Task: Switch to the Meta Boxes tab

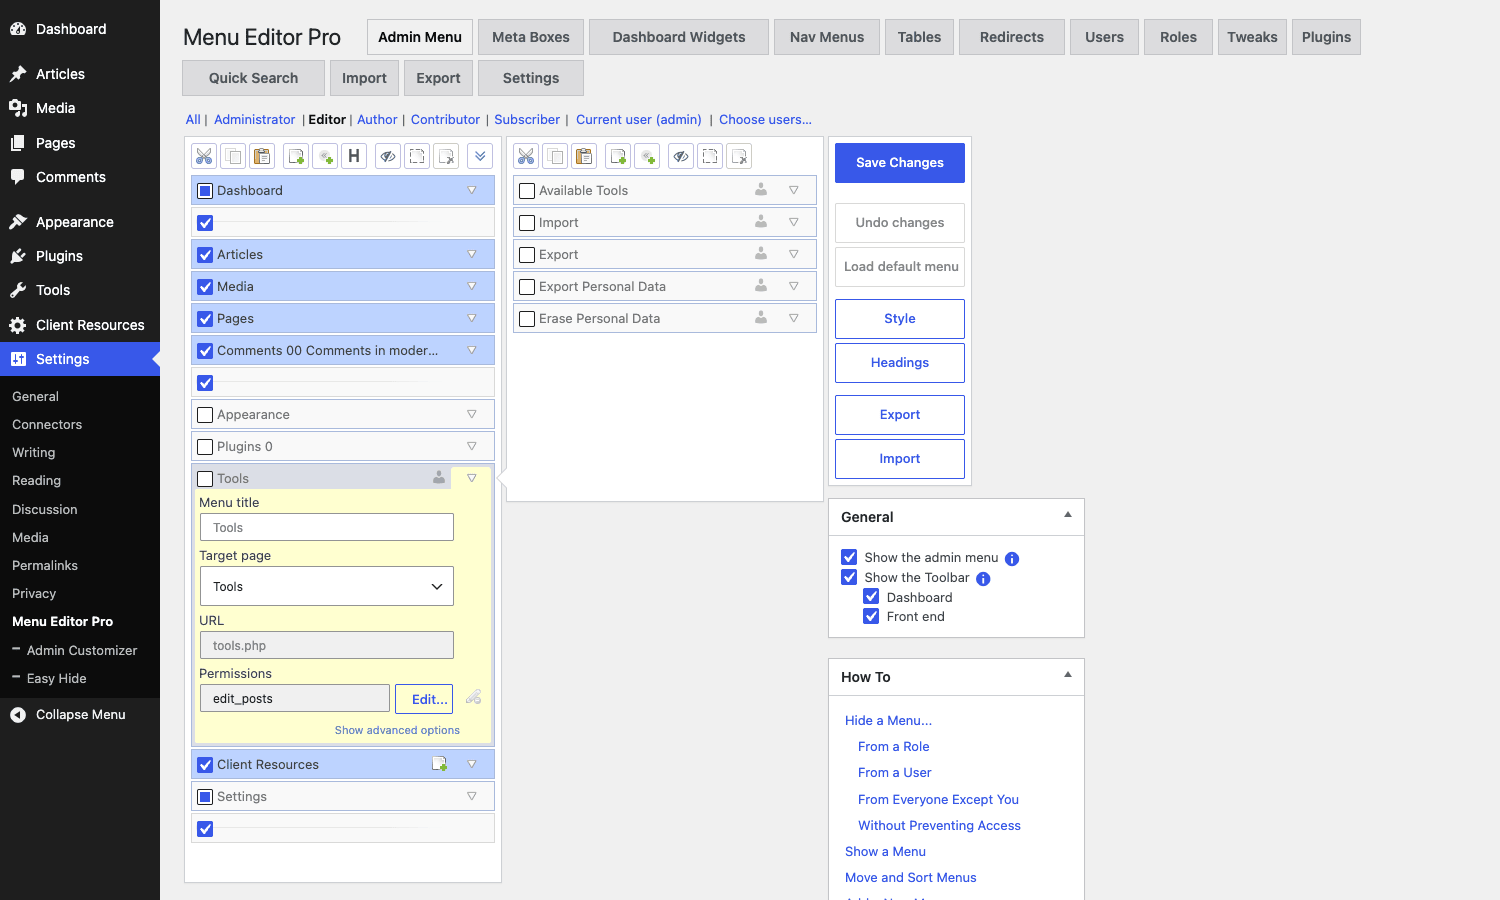Action: pos(531,37)
